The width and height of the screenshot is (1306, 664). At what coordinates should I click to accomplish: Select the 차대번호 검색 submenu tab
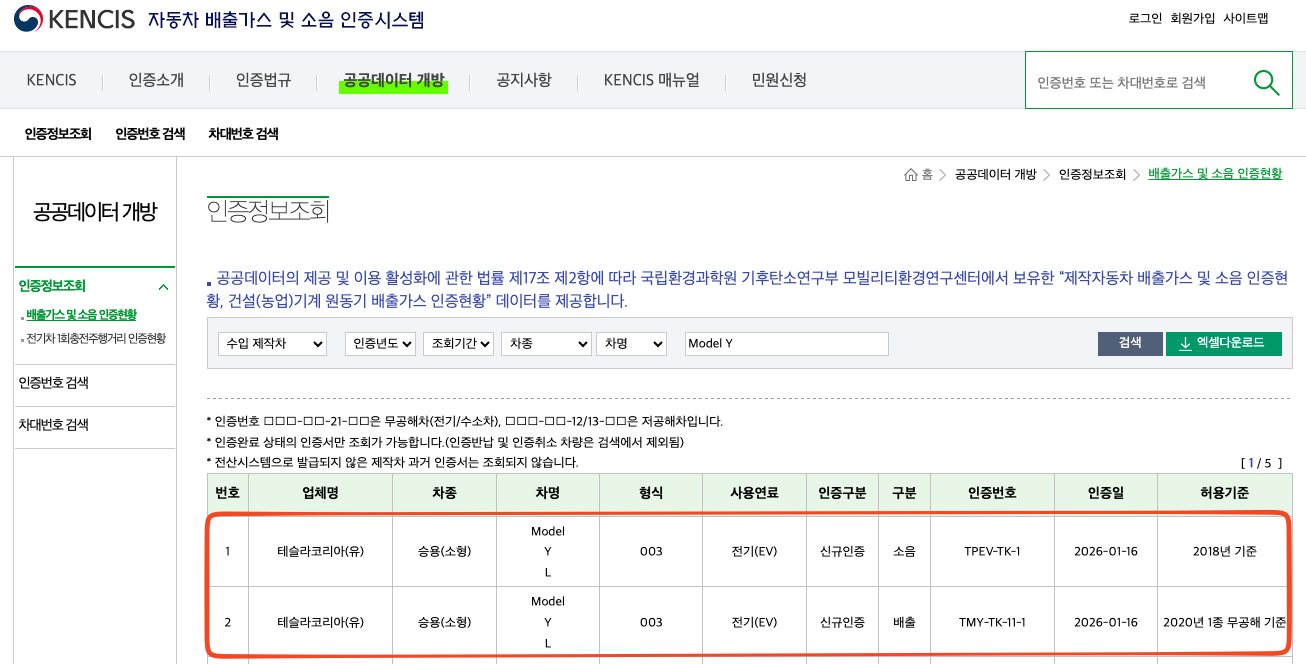243,134
